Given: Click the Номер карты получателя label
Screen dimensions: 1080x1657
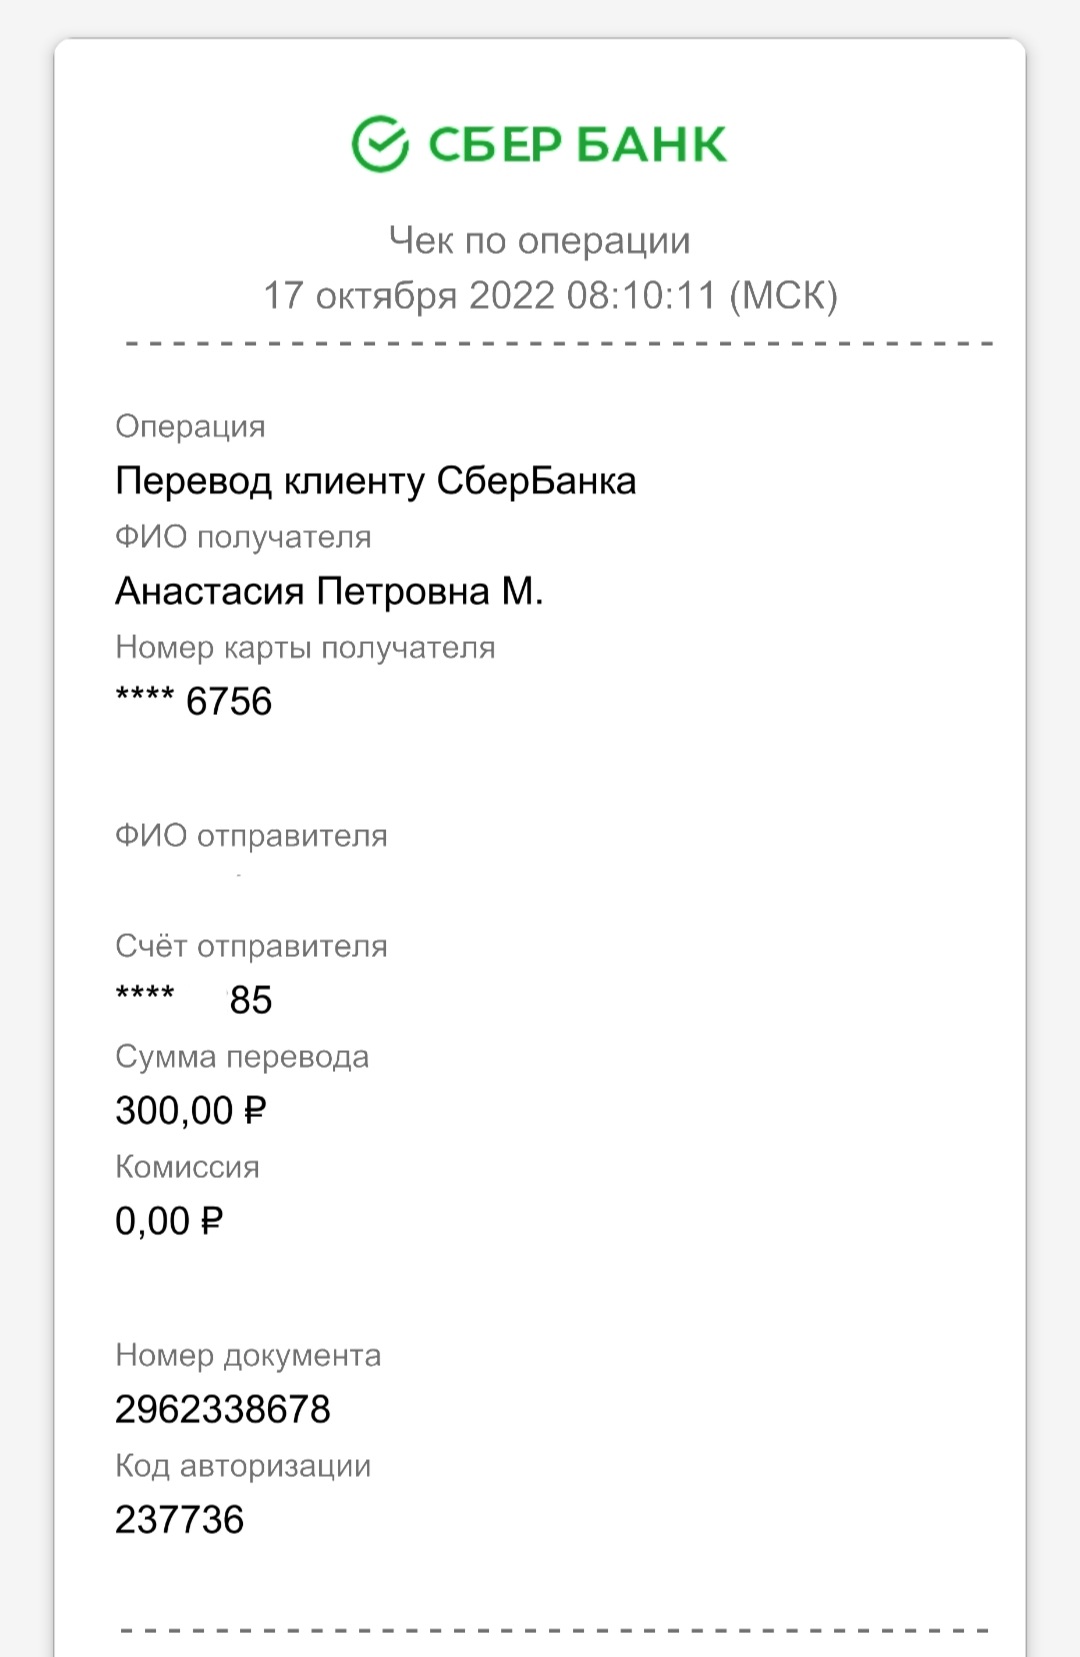Looking at the screenshot, I should click(305, 647).
